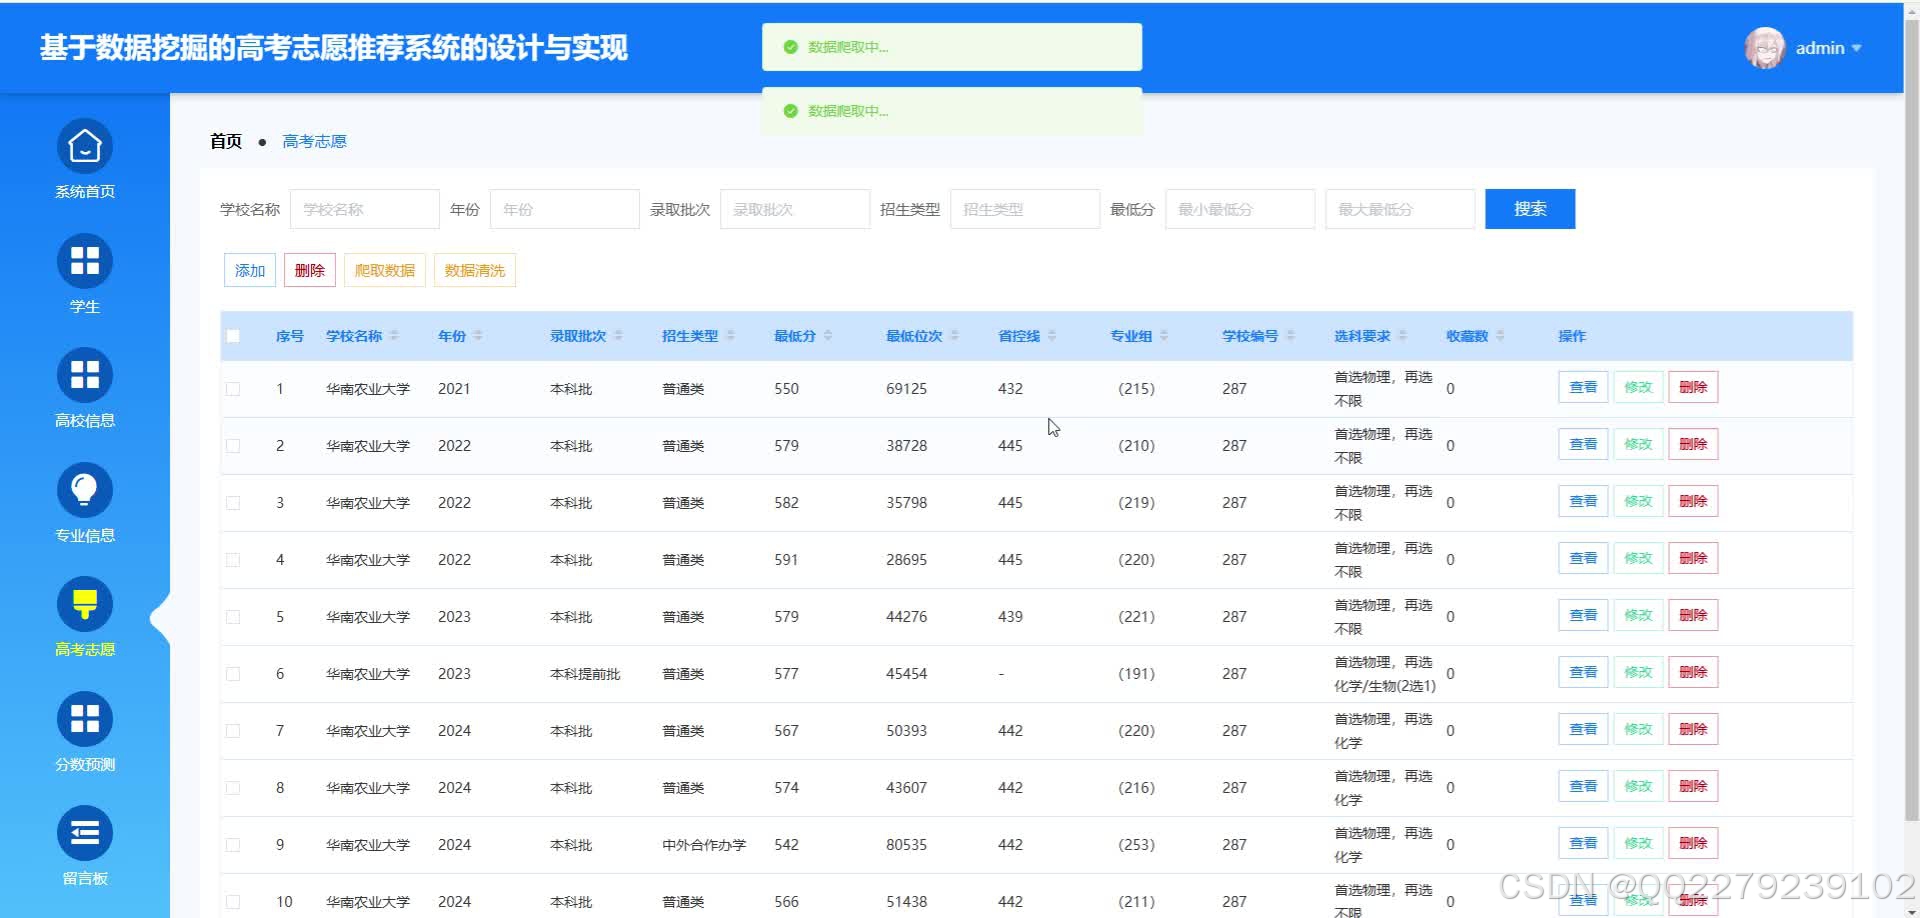The width and height of the screenshot is (1920, 918).
Task: Focus the 最大最低分 input field
Action: click(1400, 209)
